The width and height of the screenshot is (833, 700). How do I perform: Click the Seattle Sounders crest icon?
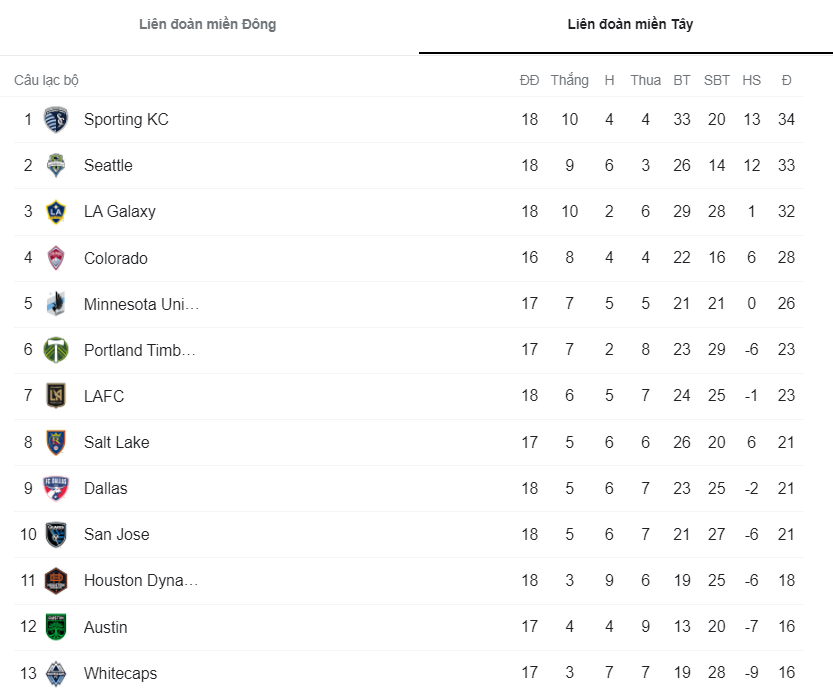click(x=55, y=165)
